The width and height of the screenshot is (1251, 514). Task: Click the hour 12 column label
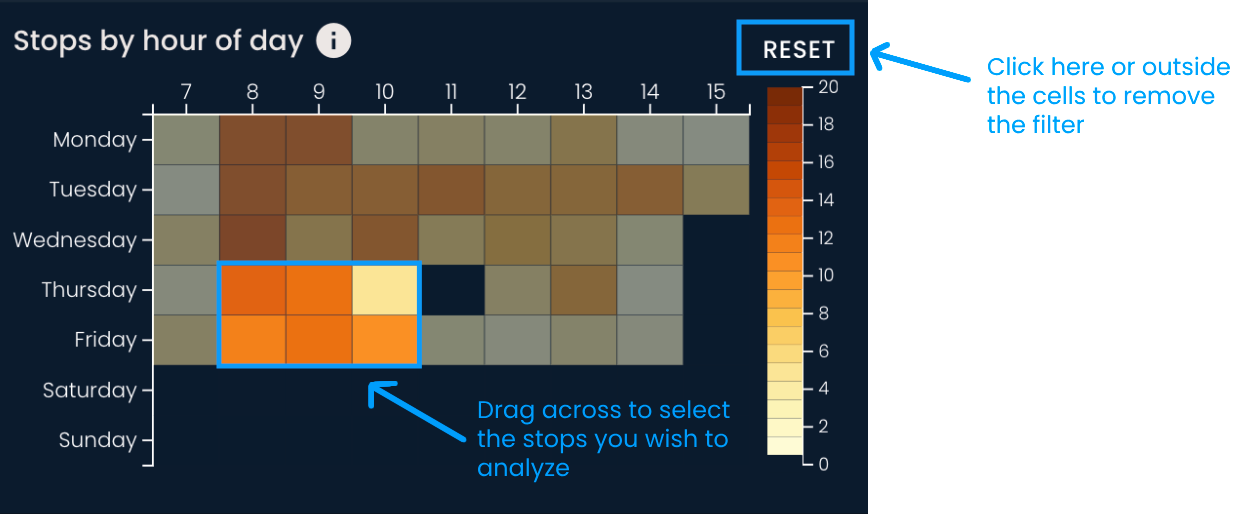pos(517,92)
